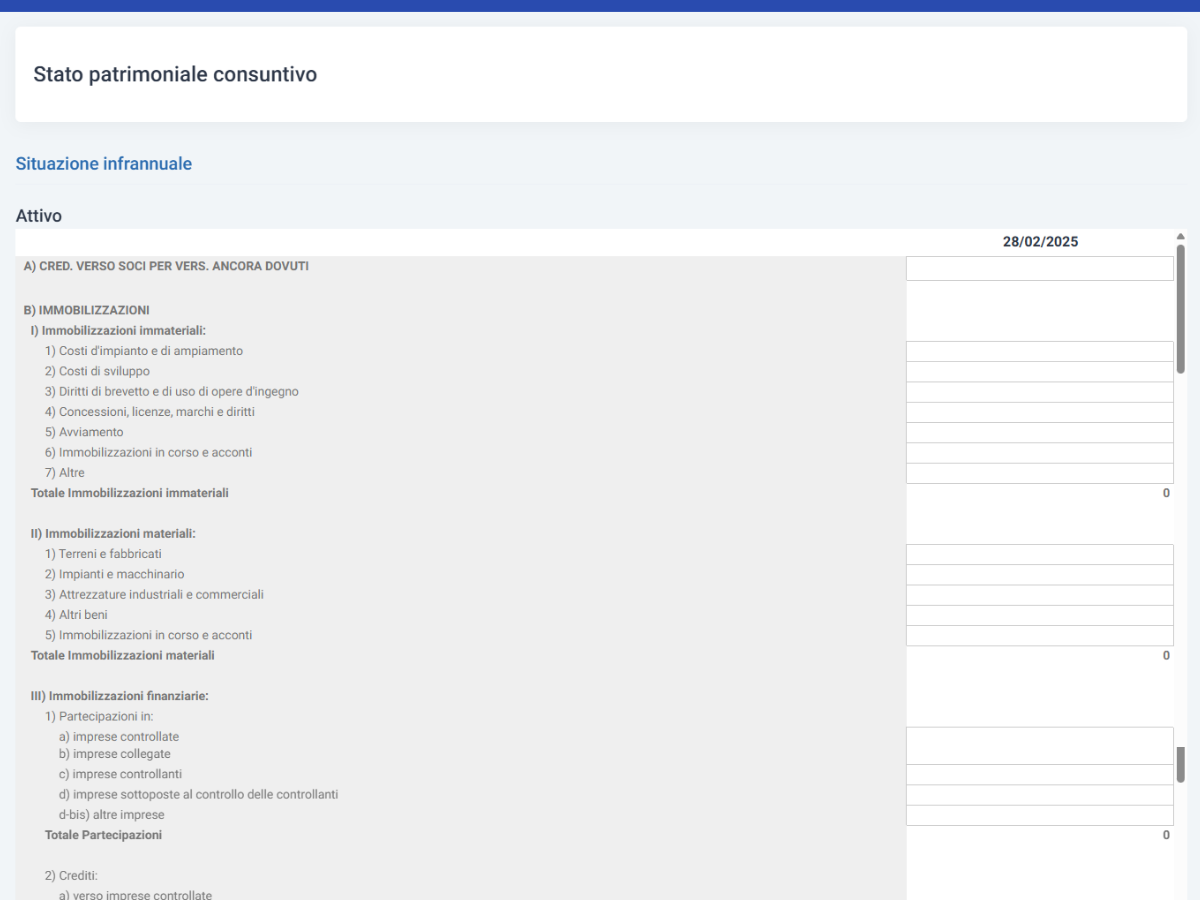1200x900 pixels.
Task: Click the Costi d'impianto e di ampiamento field
Action: (x=1039, y=351)
